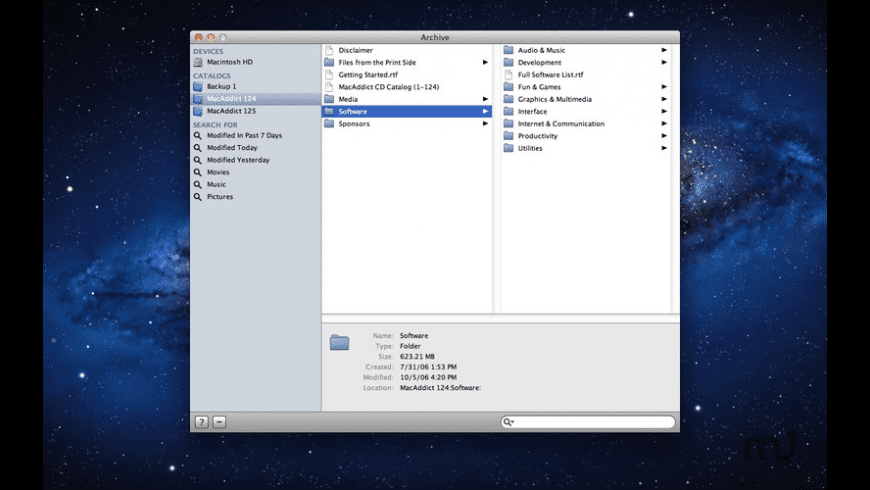Select the MacAddict 125 catalog label
Screen dimensions: 870x490
(x=231, y=111)
